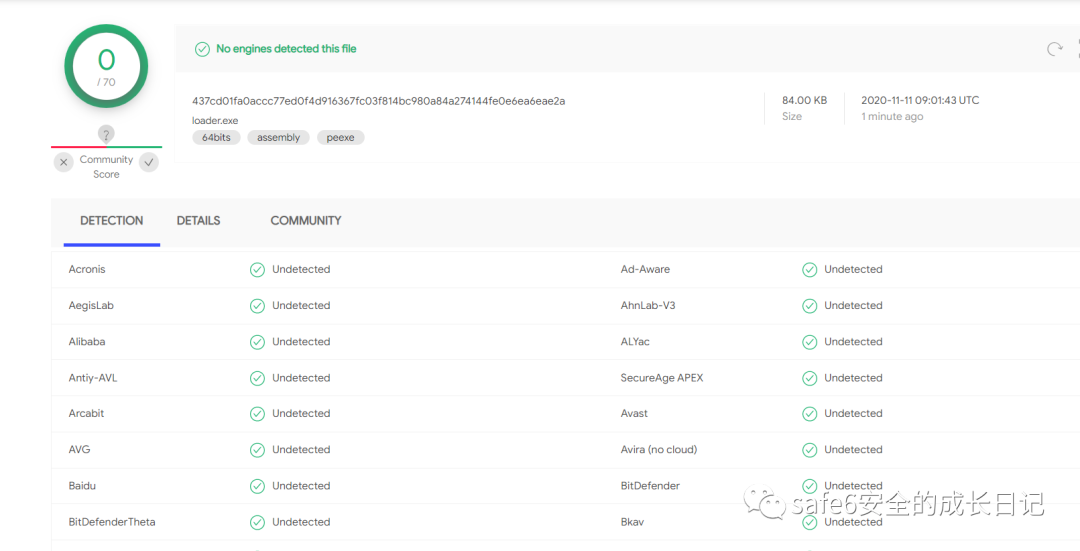Click the ALYac engine name
Image resolution: width=1080 pixels, height=551 pixels.
click(635, 342)
